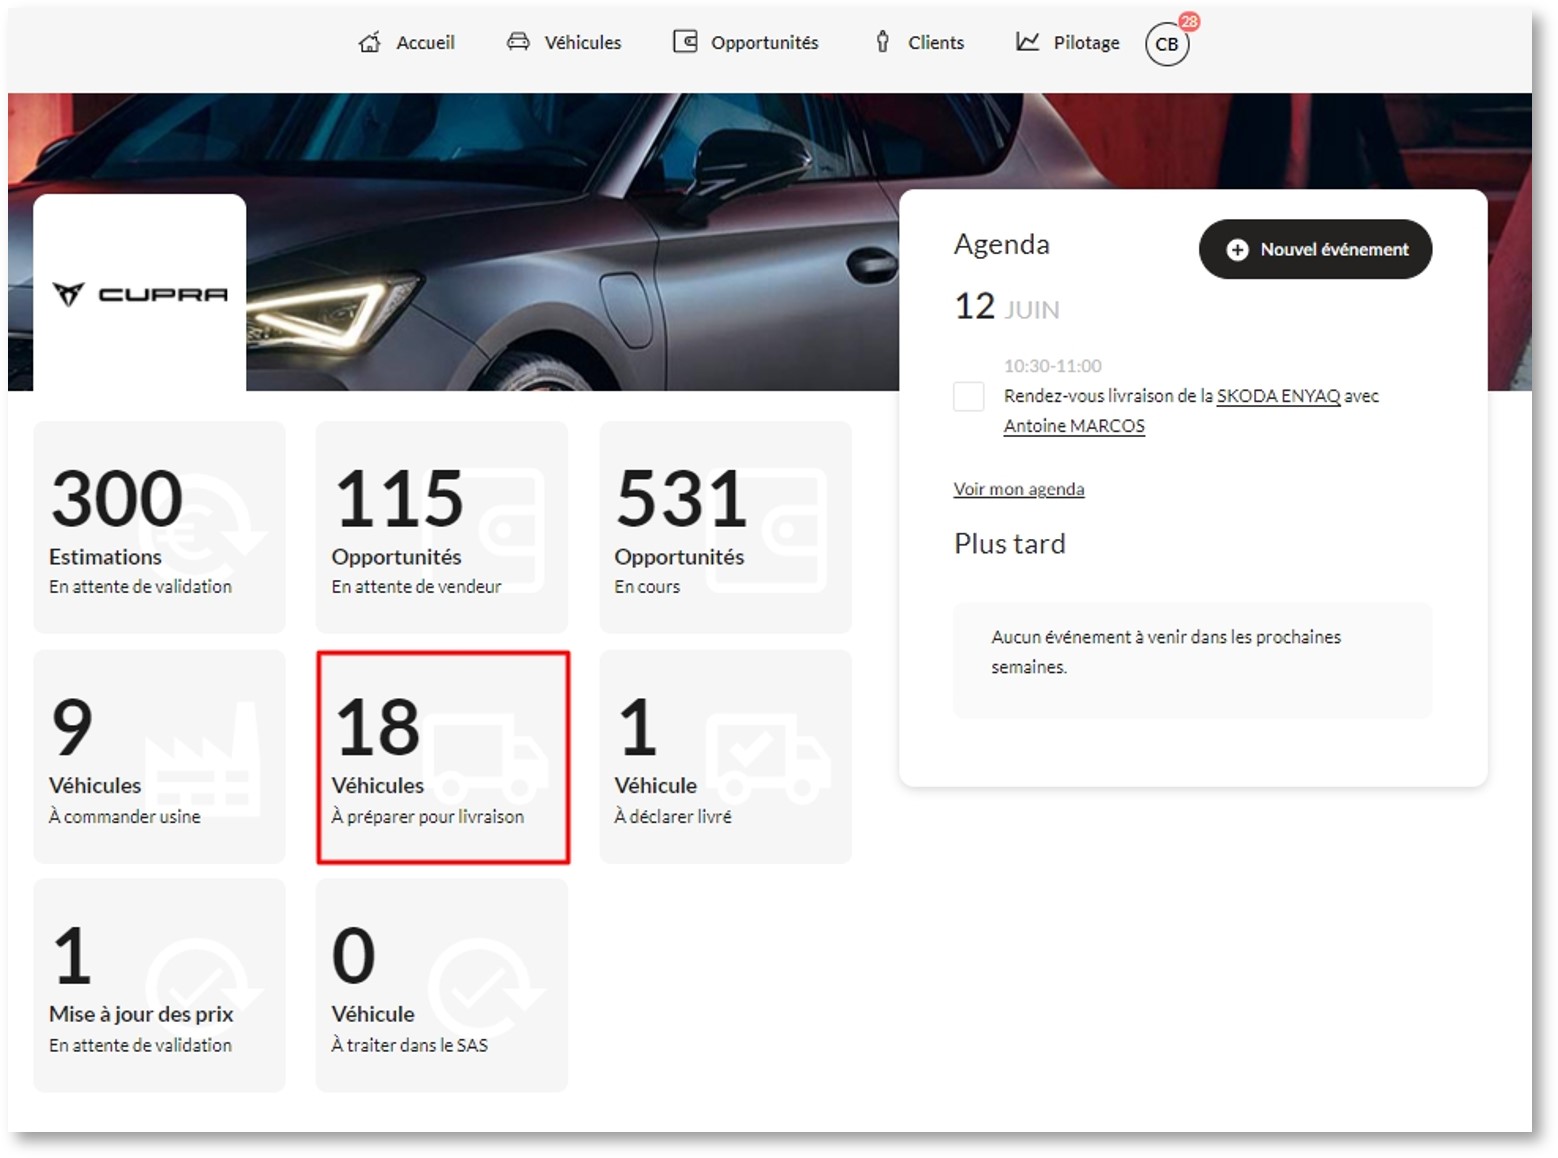Click the Nouvel événement button

[x=1315, y=249]
